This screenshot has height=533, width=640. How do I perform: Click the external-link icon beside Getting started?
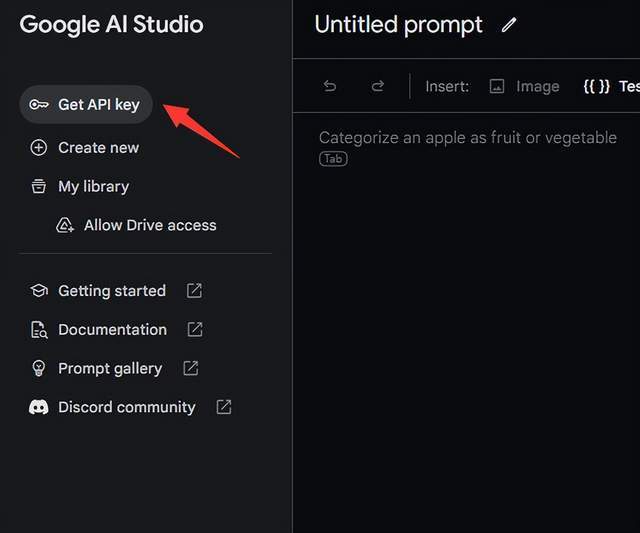tap(194, 291)
